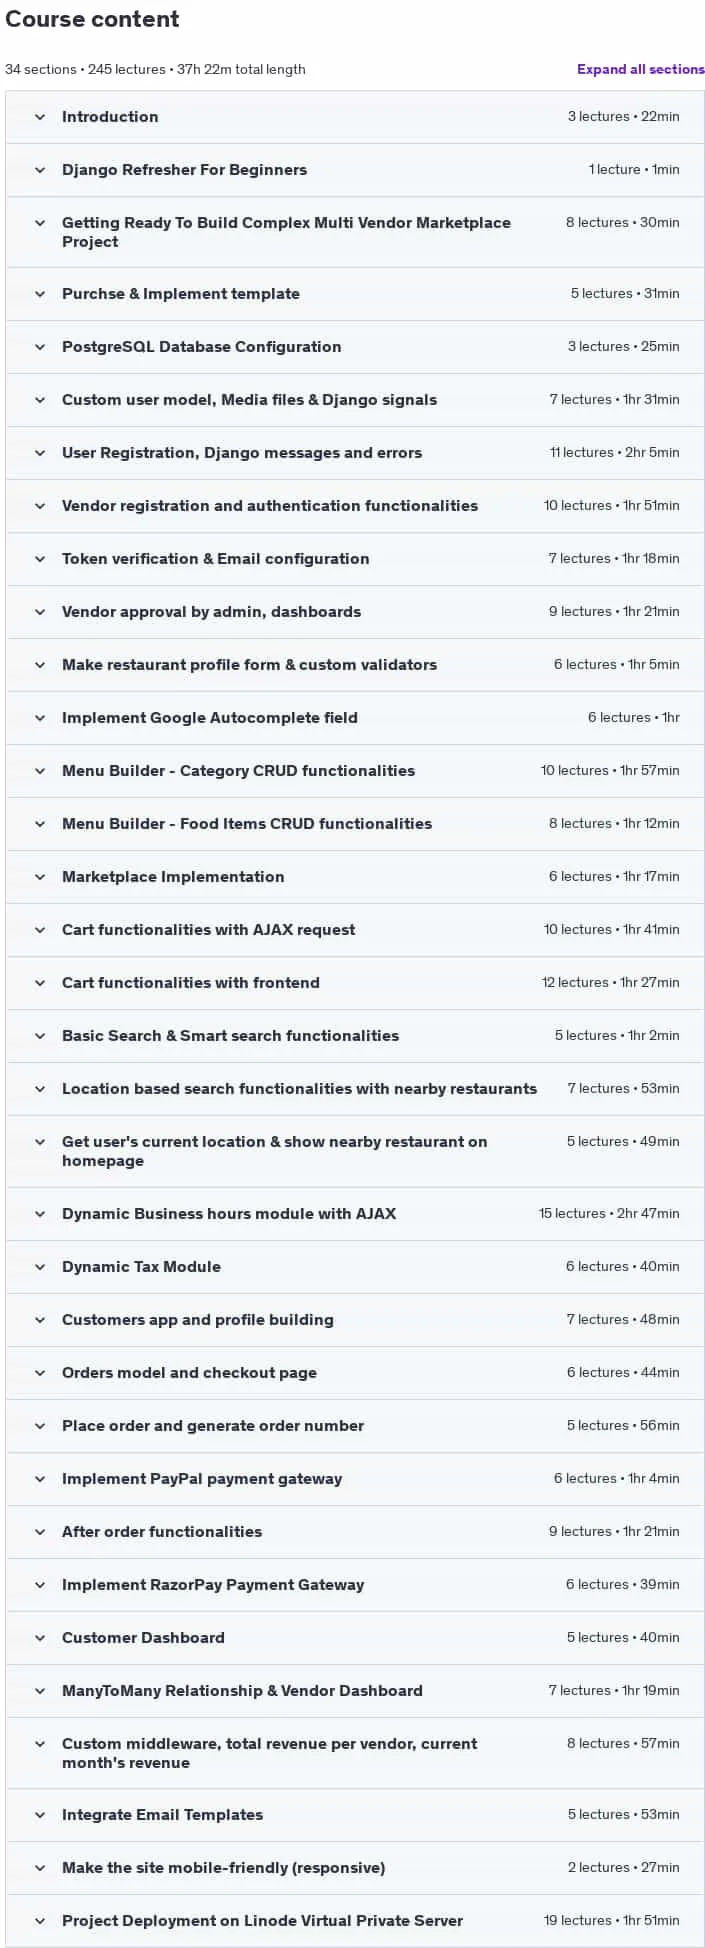
Task: Expand Marketplace Implementation section chevron
Action: (40, 877)
